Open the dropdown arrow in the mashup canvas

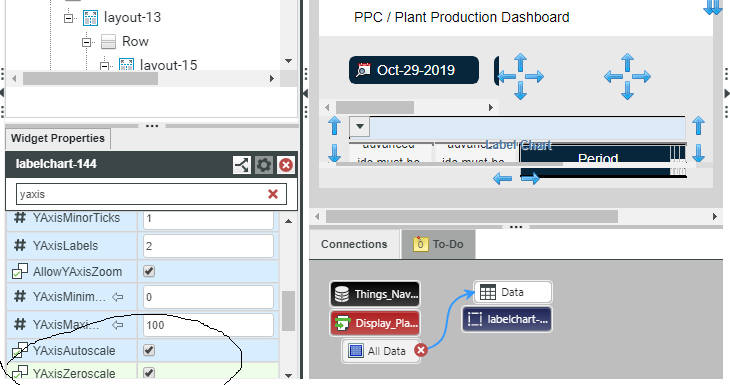359,126
